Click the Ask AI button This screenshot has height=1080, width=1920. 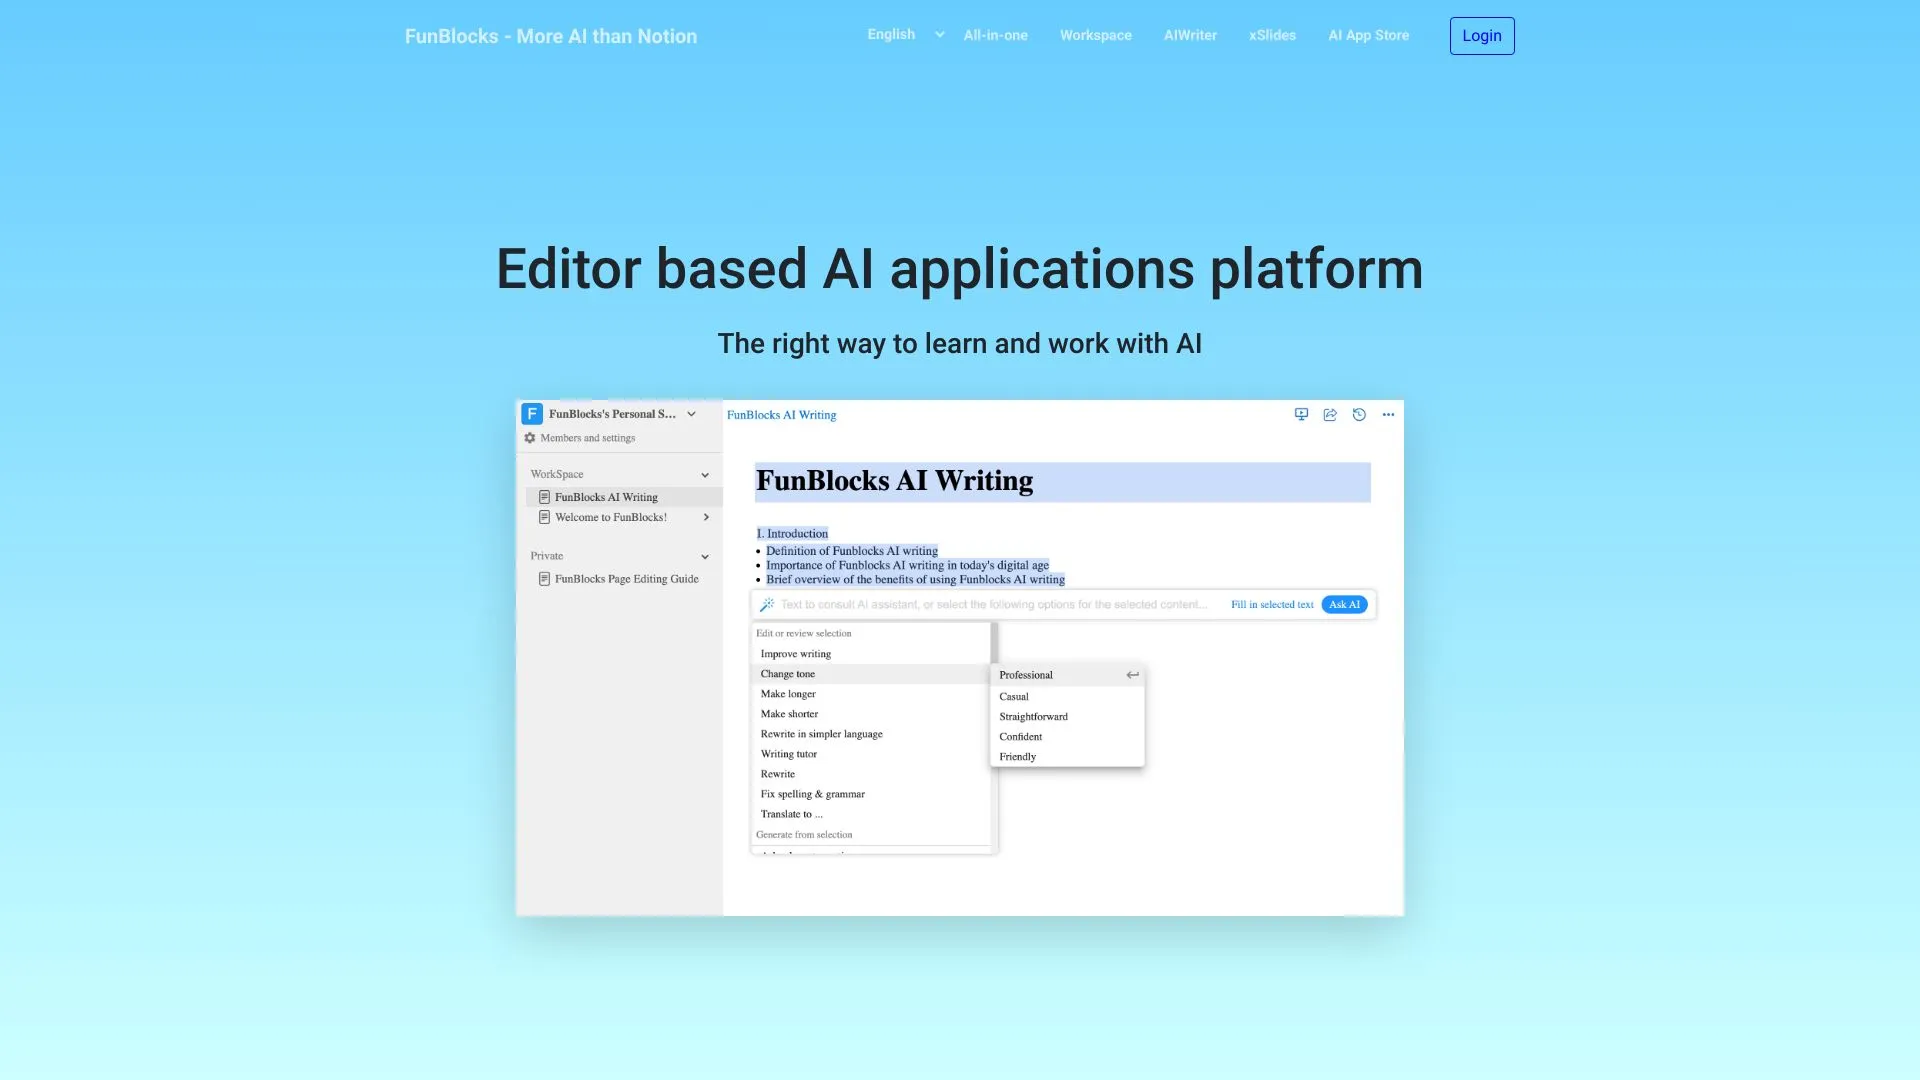pos(1344,605)
